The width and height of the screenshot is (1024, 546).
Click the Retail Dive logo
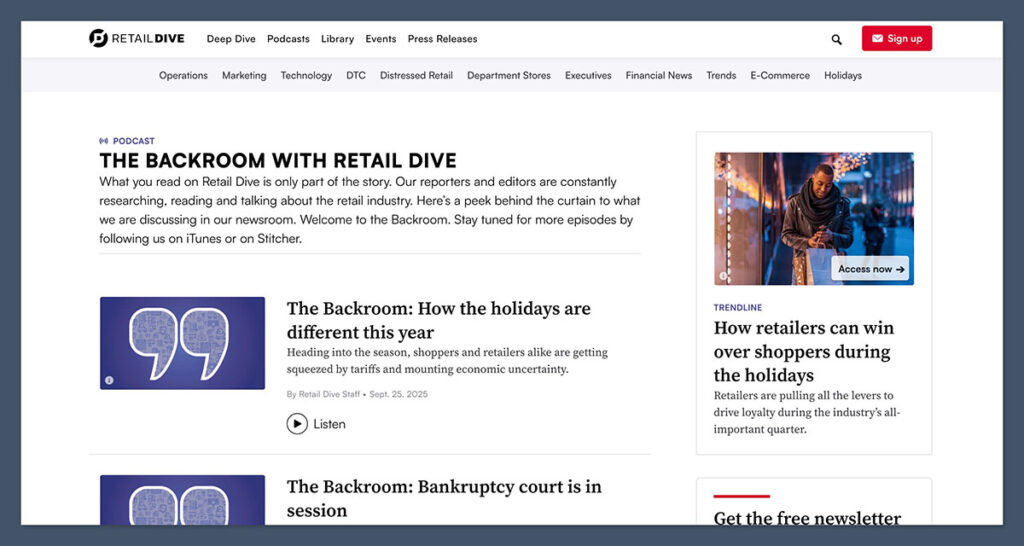coord(137,39)
